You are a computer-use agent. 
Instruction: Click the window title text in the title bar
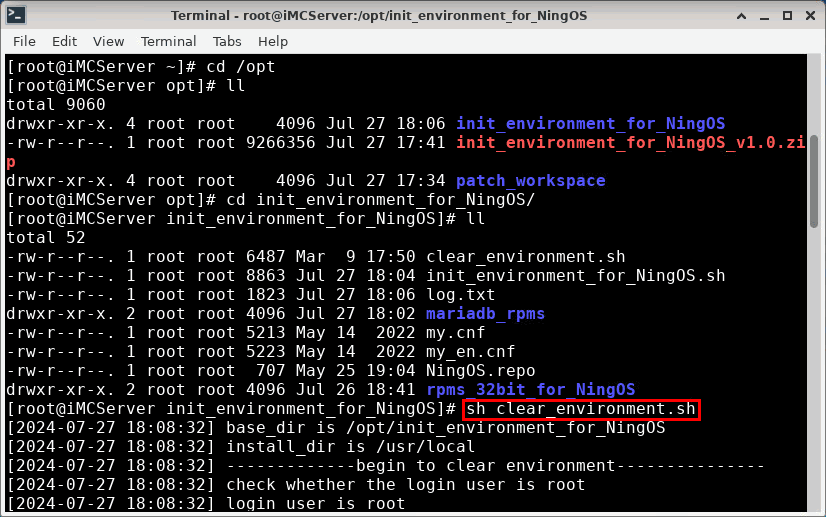pyautogui.click(x=379, y=16)
